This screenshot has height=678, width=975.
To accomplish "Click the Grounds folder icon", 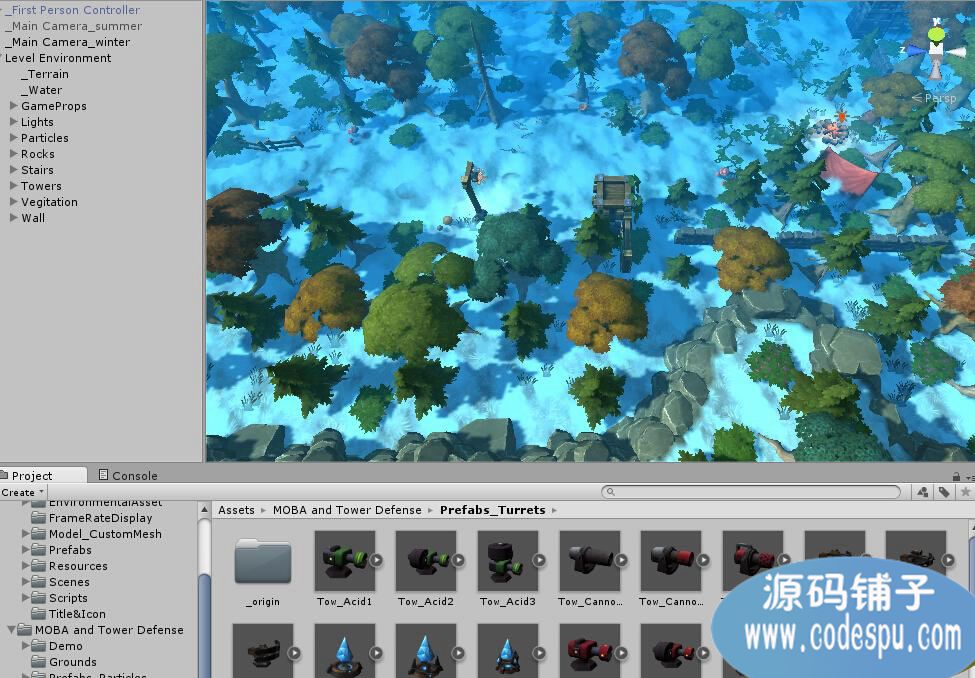I will click(39, 662).
